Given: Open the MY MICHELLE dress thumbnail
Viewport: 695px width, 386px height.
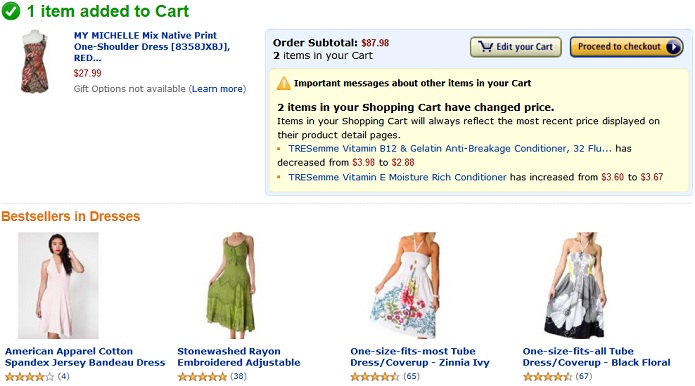Looking at the screenshot, I should point(34,62).
